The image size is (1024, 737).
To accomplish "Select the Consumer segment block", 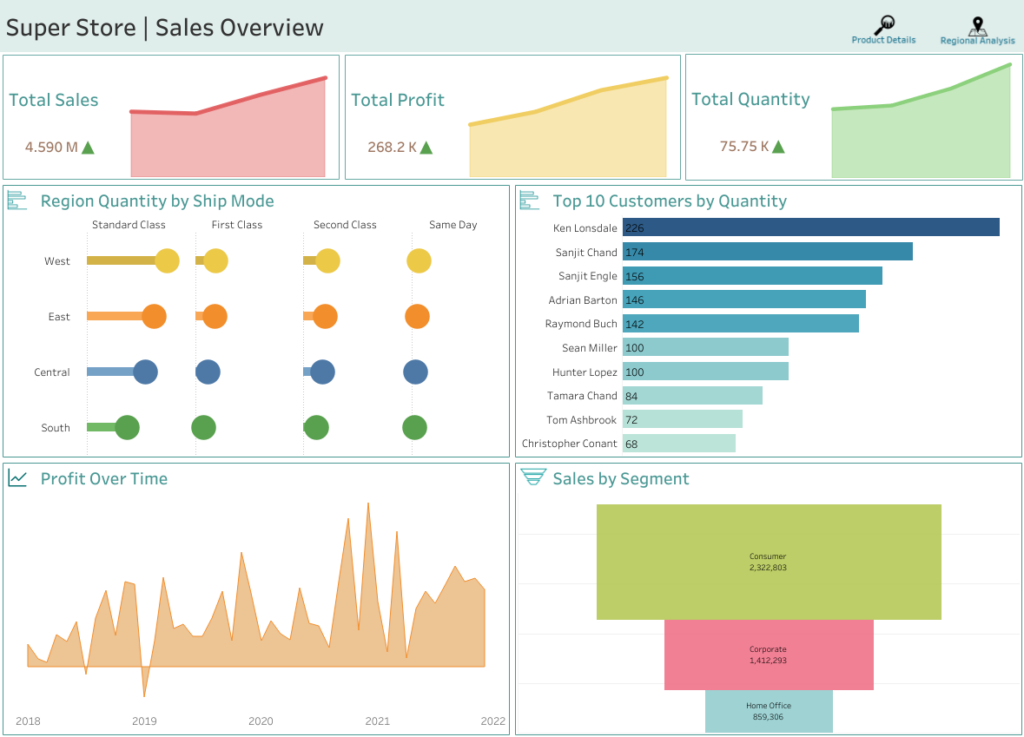I will tap(768, 561).
